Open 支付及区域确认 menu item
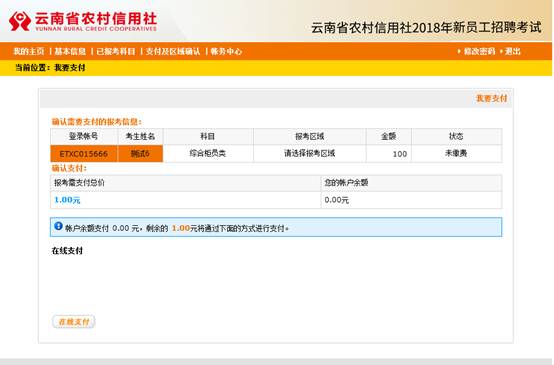 tap(173, 52)
